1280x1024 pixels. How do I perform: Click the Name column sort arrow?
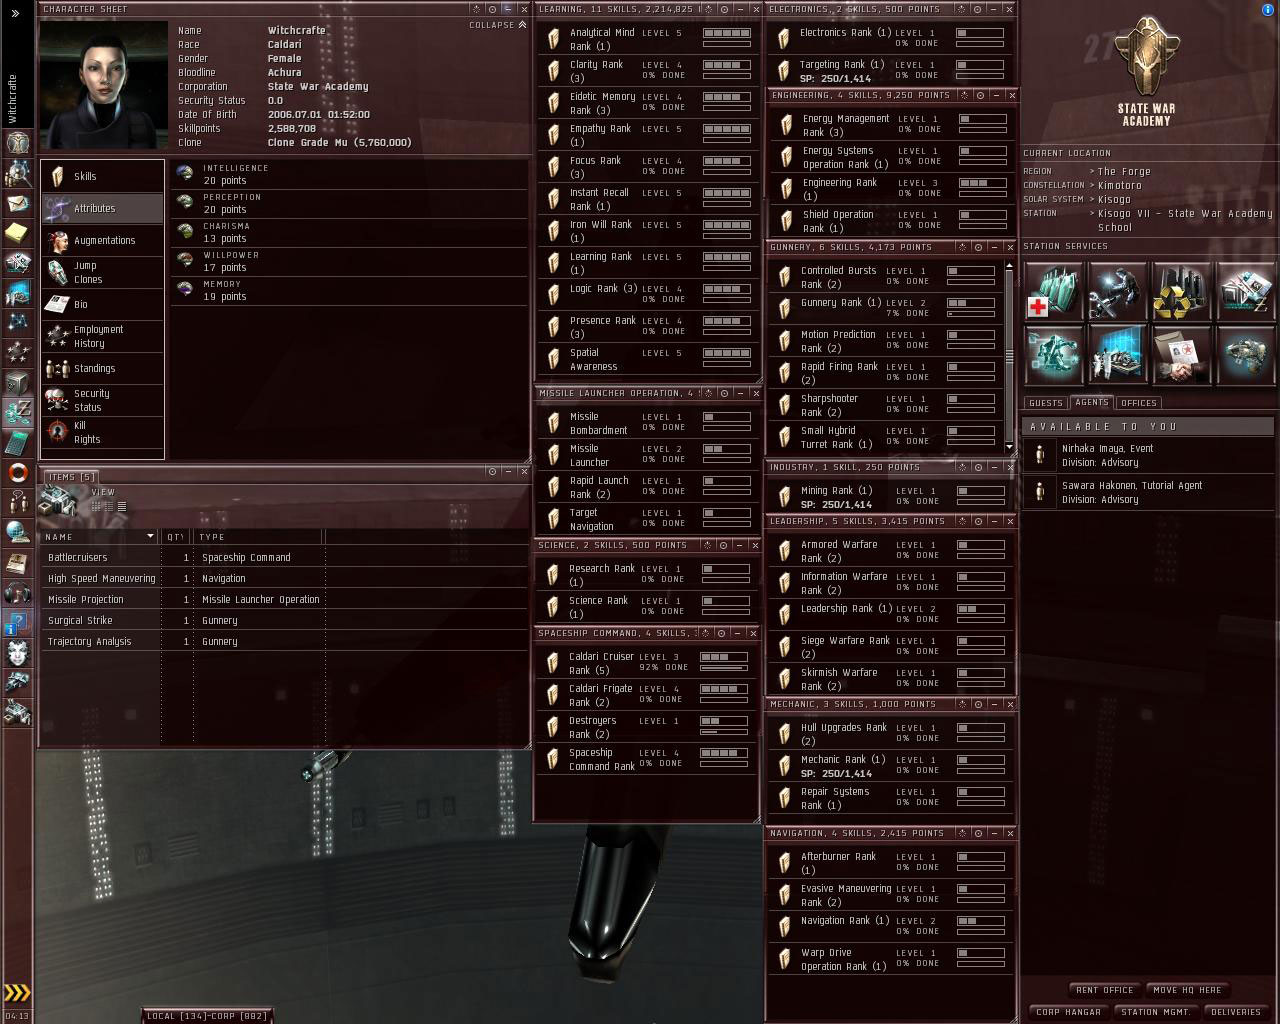point(150,537)
